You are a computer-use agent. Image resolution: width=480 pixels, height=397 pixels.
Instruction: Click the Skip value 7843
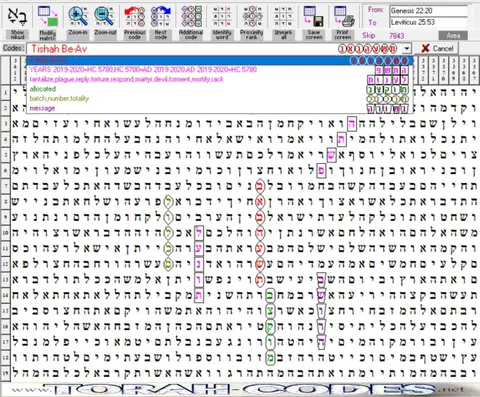coord(396,36)
